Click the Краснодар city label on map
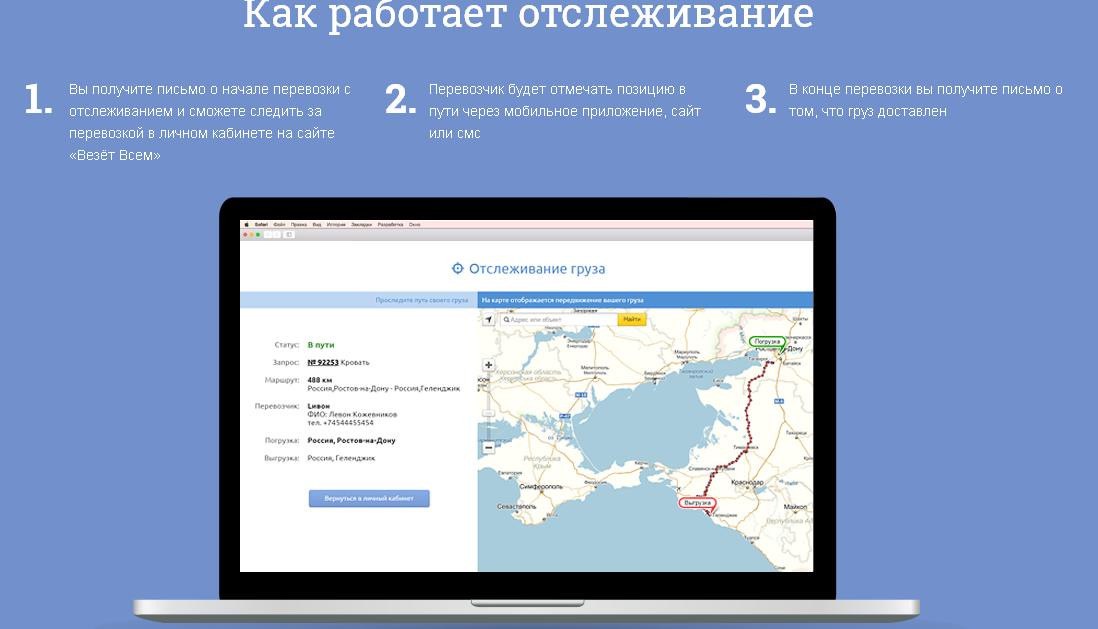The height and width of the screenshot is (629, 1098). [747, 483]
